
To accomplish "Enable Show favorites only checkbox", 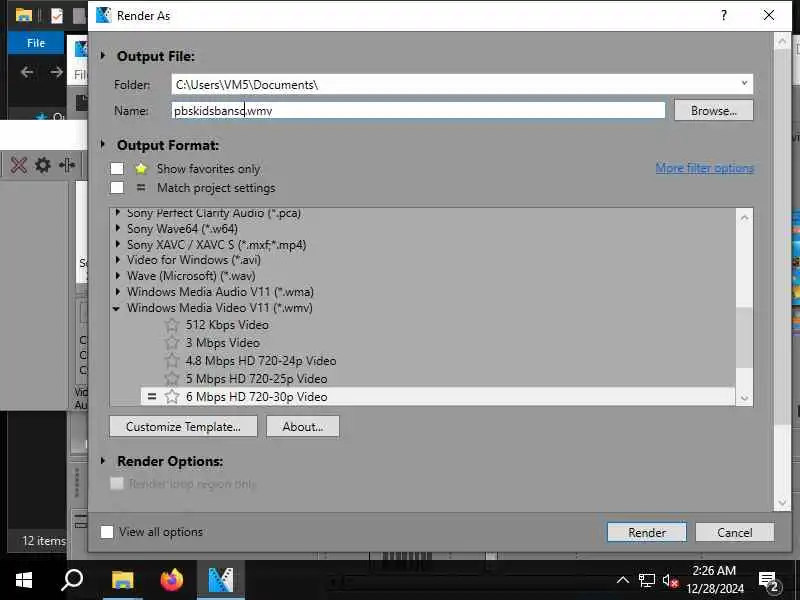I will [x=117, y=168].
